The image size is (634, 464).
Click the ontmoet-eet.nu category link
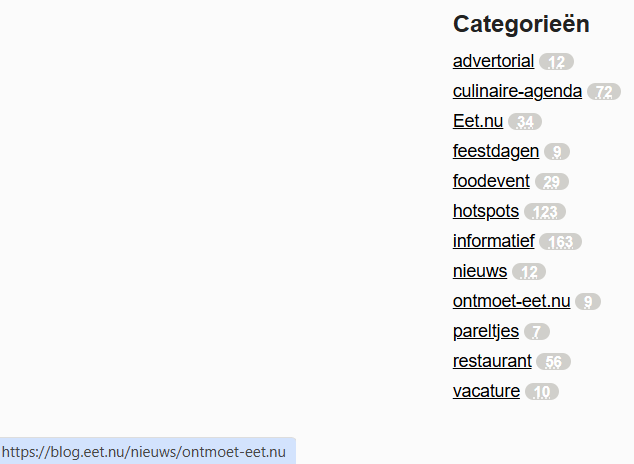(511, 301)
